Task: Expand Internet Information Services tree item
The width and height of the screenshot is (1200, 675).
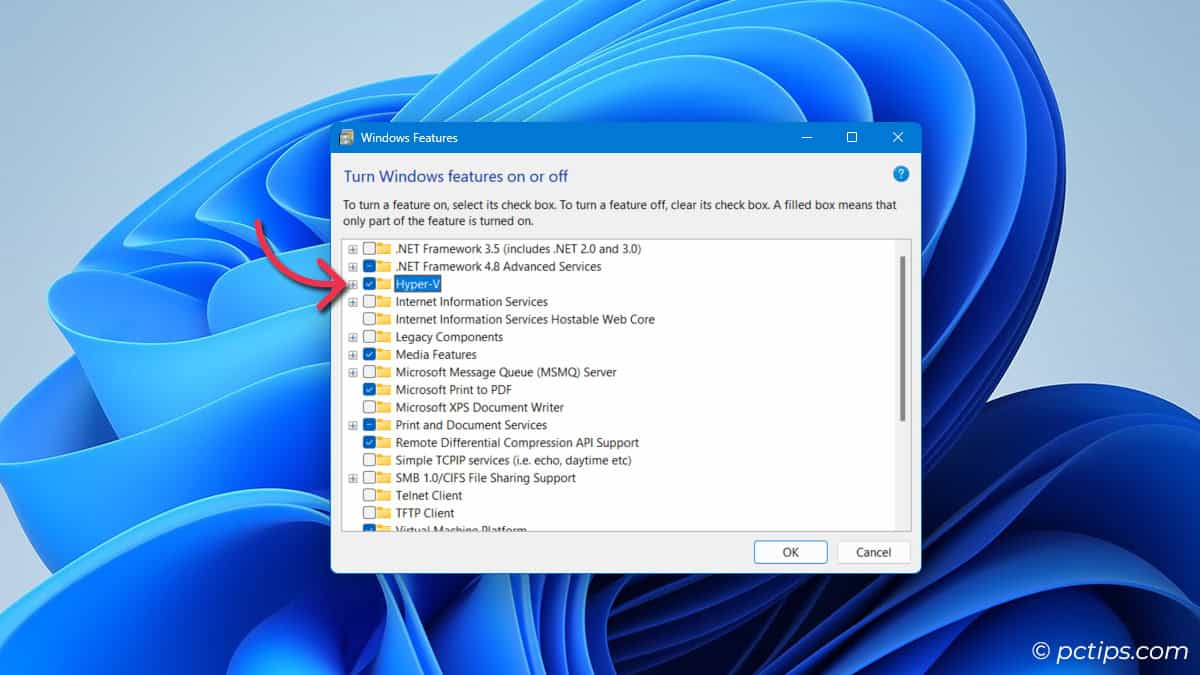Action: (x=352, y=301)
